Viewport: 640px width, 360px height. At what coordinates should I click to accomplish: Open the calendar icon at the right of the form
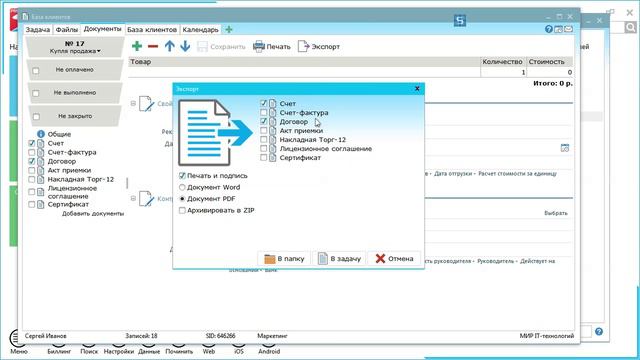[565, 148]
